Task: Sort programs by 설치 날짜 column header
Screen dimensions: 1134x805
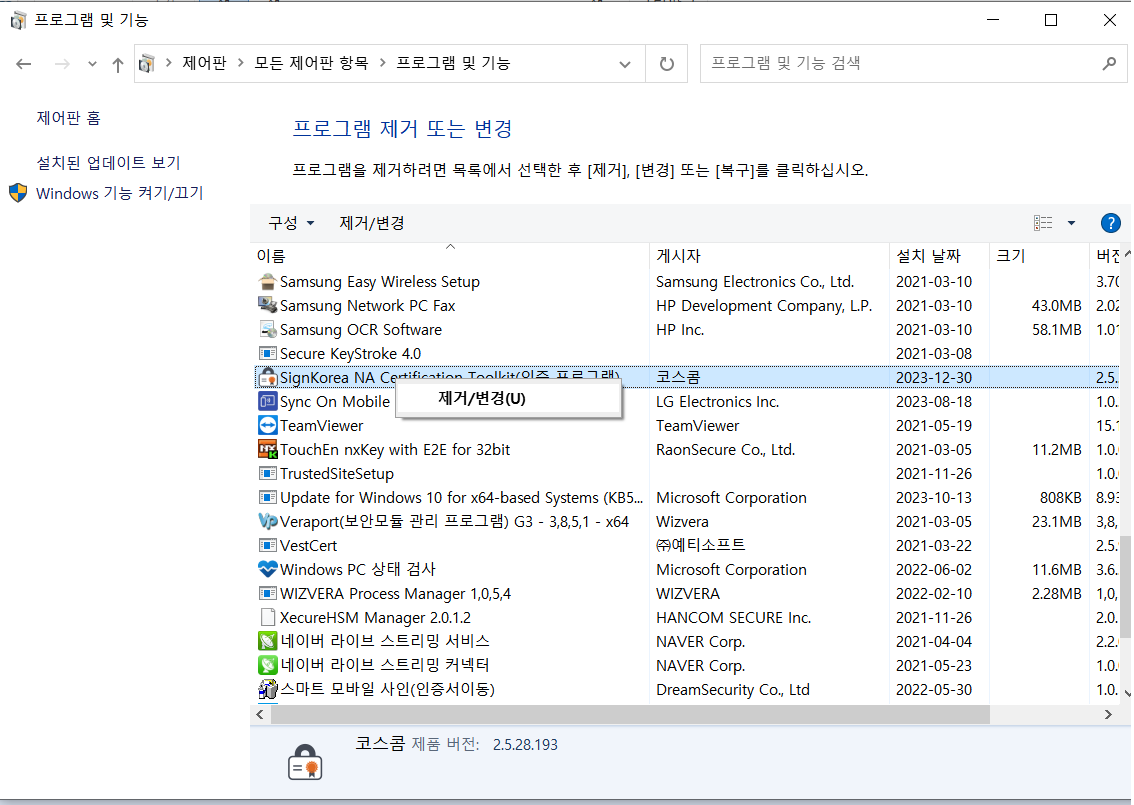Action: [x=930, y=255]
